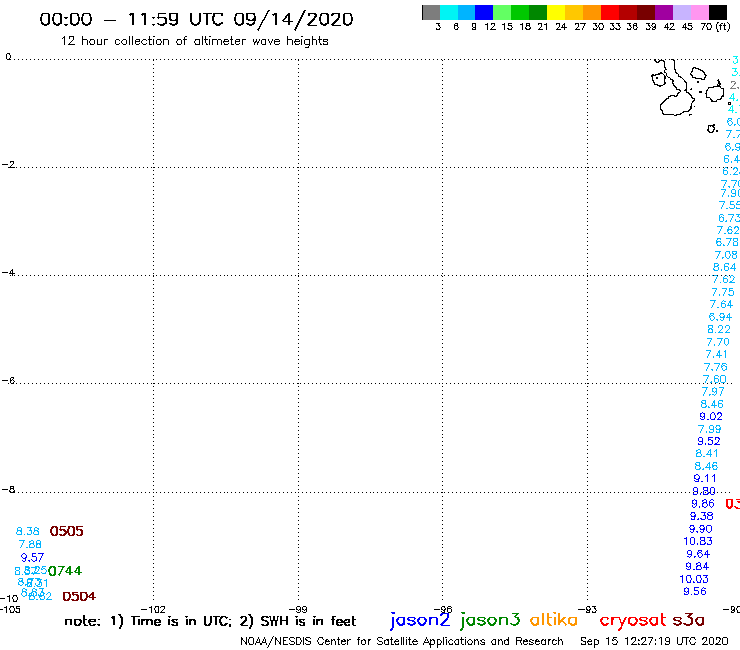740x650 pixels.
Task: Select the wave height value "7.97"
Action: [713, 392]
